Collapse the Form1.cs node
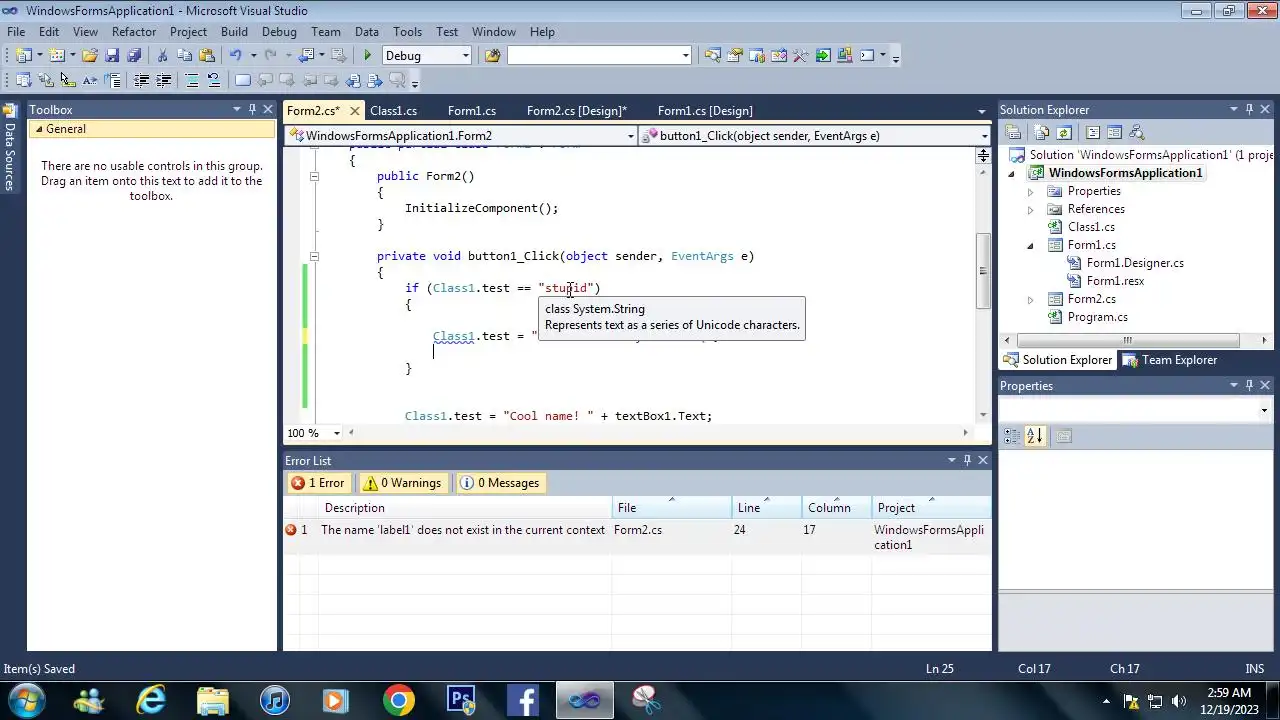 tap(1030, 245)
